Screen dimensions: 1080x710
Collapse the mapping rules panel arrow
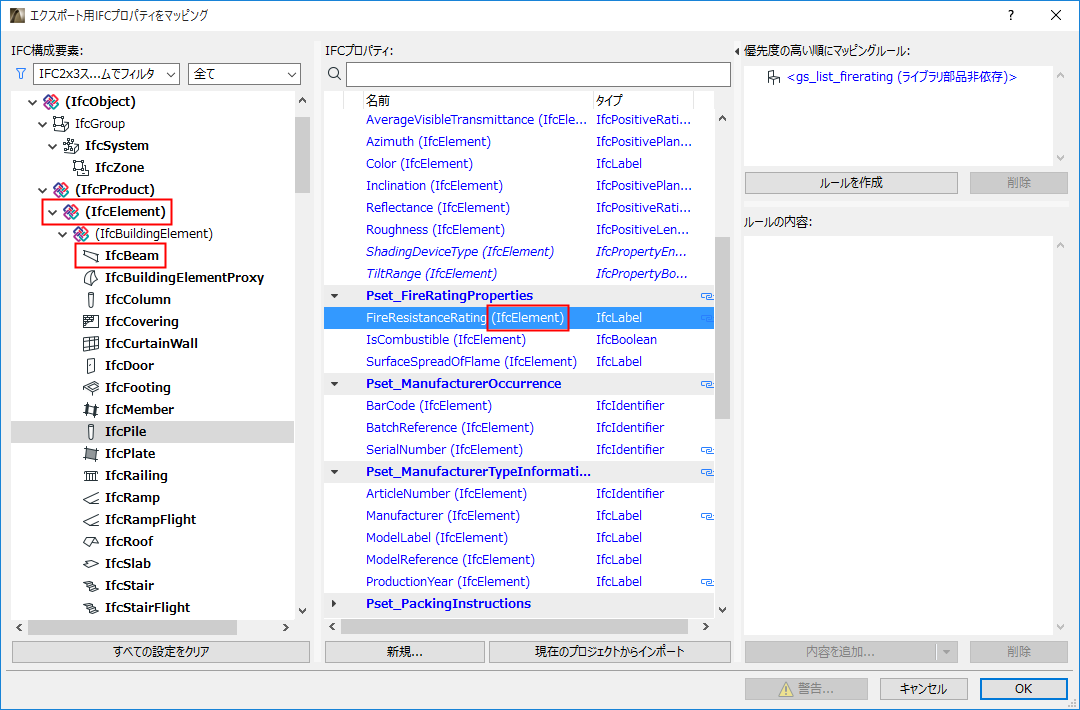coord(737,51)
